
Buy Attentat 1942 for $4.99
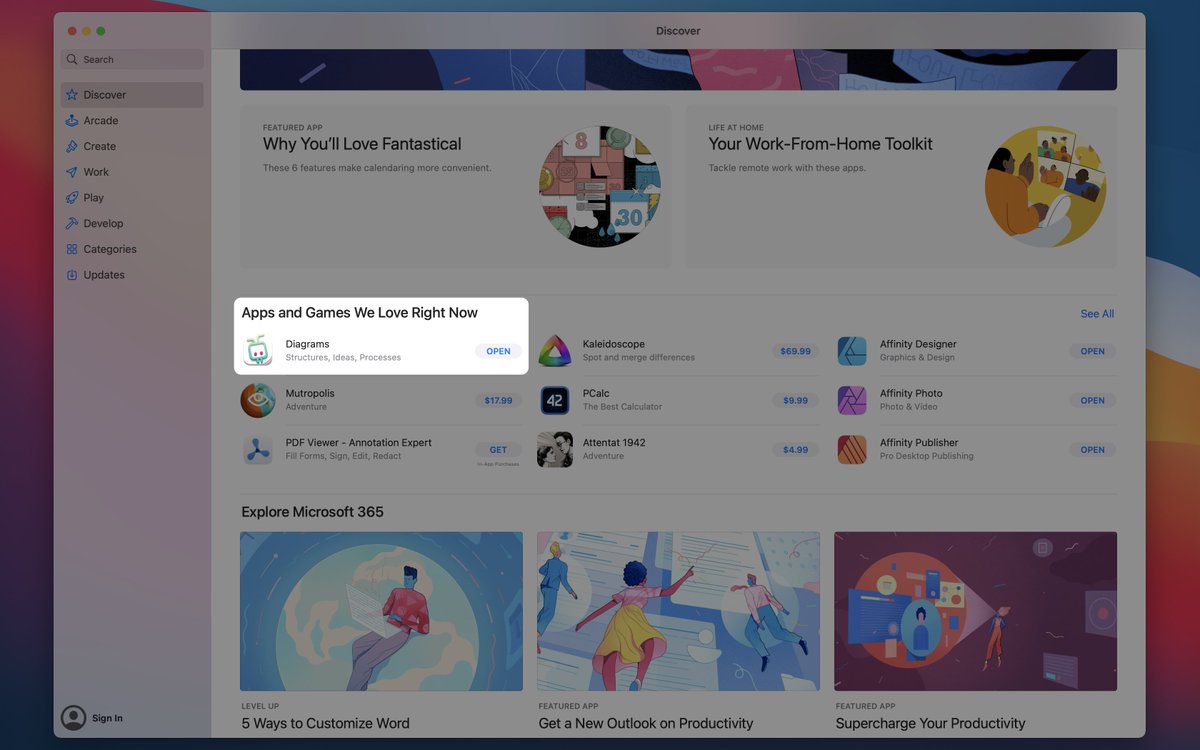[795, 449]
